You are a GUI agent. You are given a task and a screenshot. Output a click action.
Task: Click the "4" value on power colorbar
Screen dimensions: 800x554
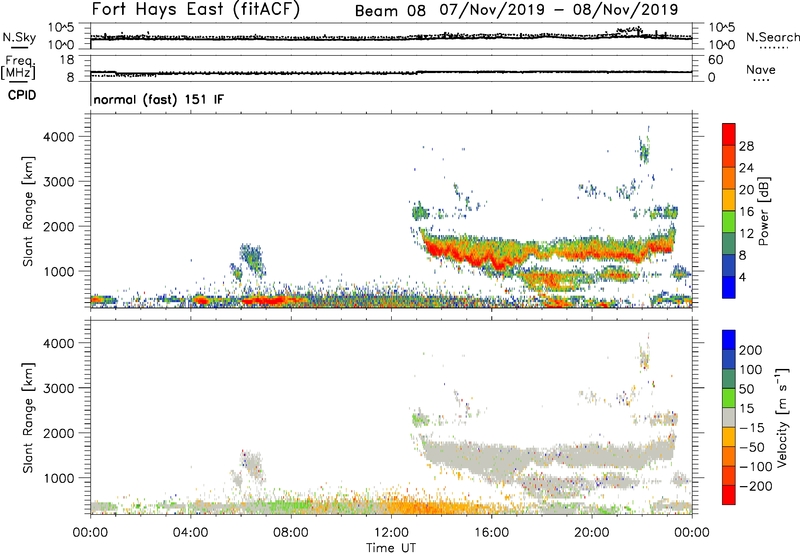tap(742, 277)
